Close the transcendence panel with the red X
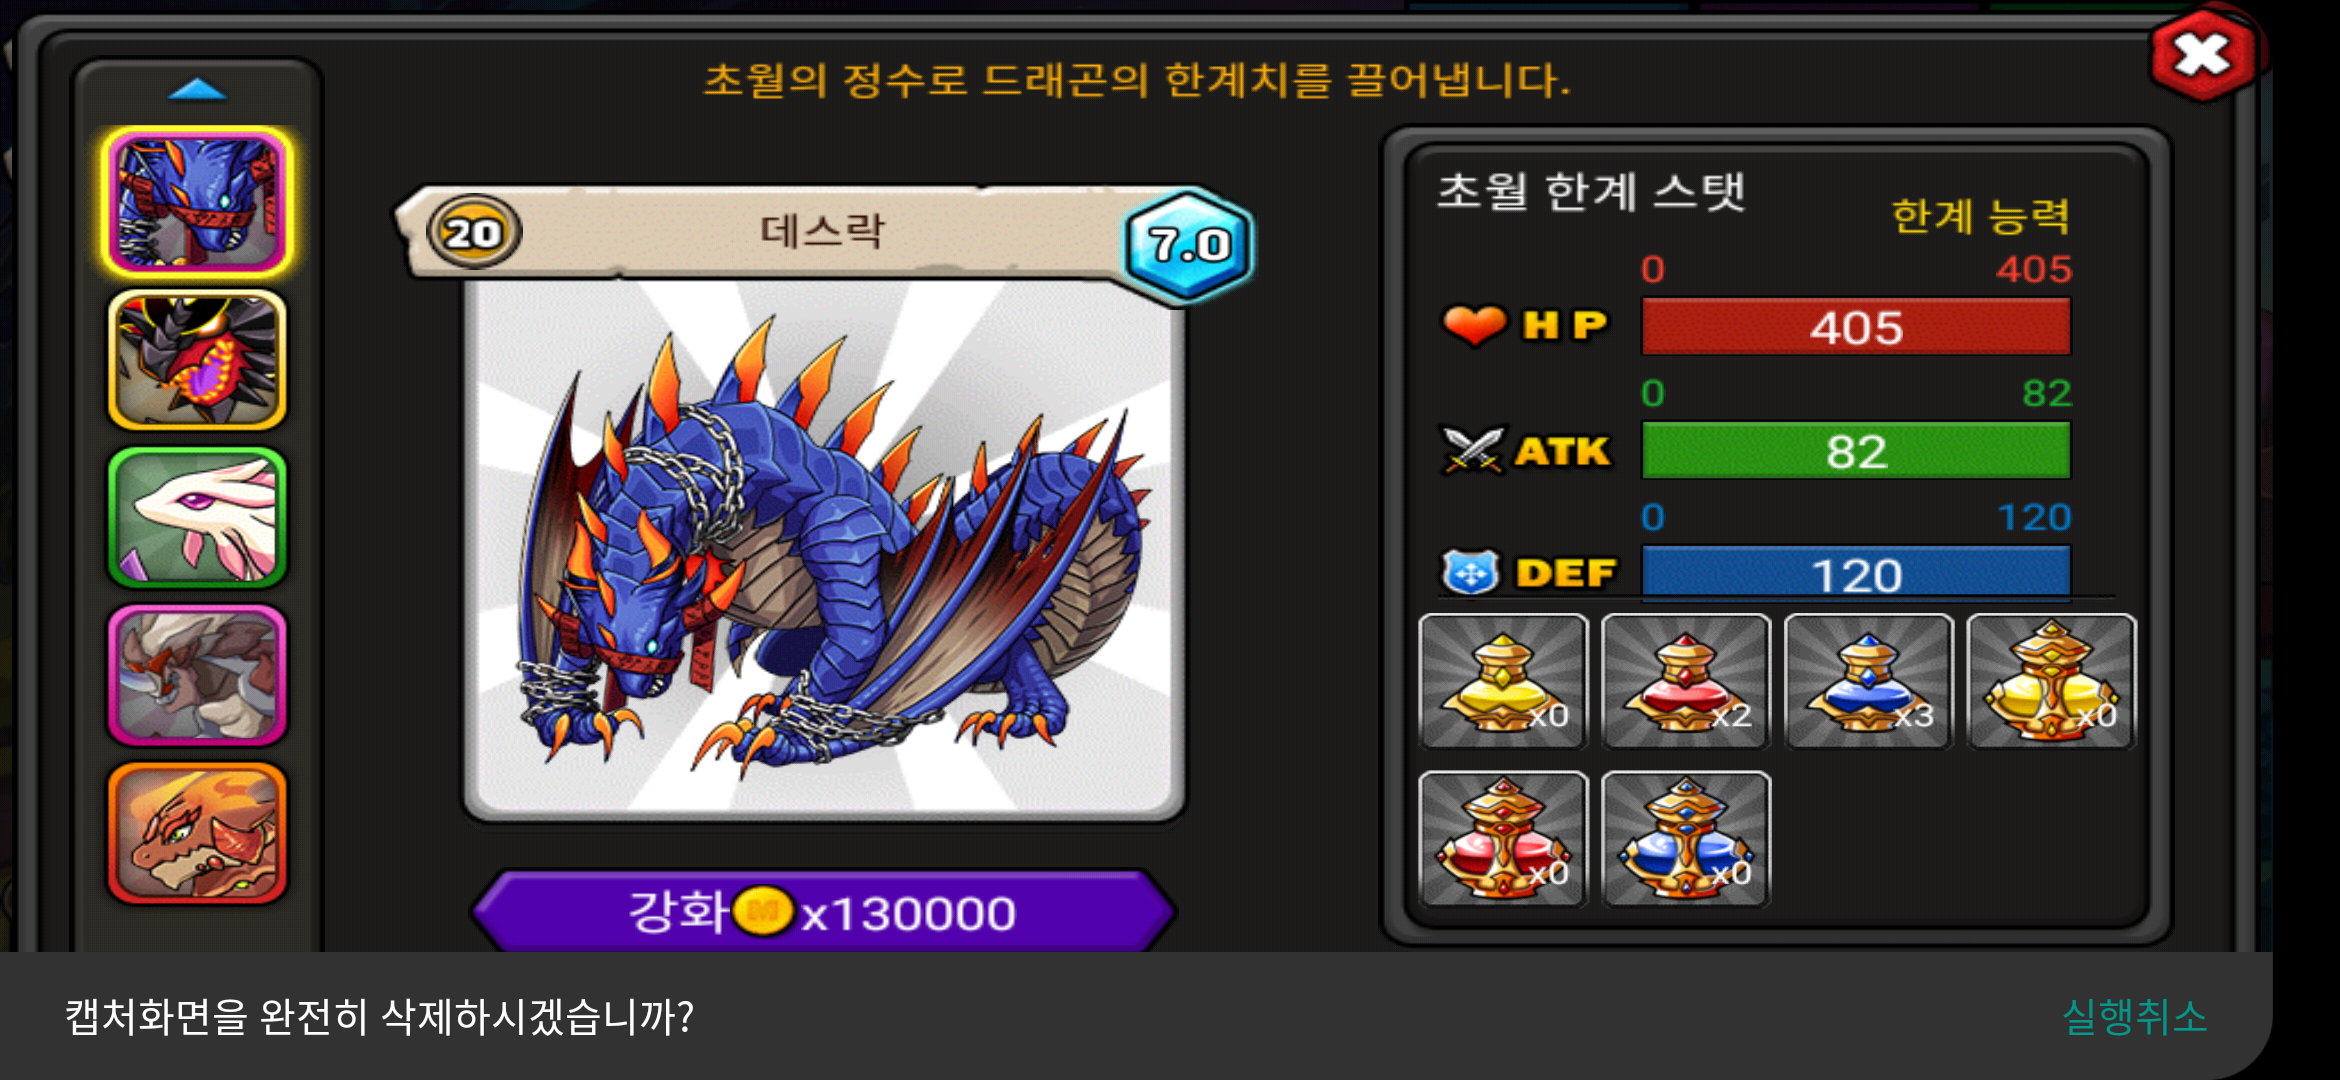 coord(2203,55)
